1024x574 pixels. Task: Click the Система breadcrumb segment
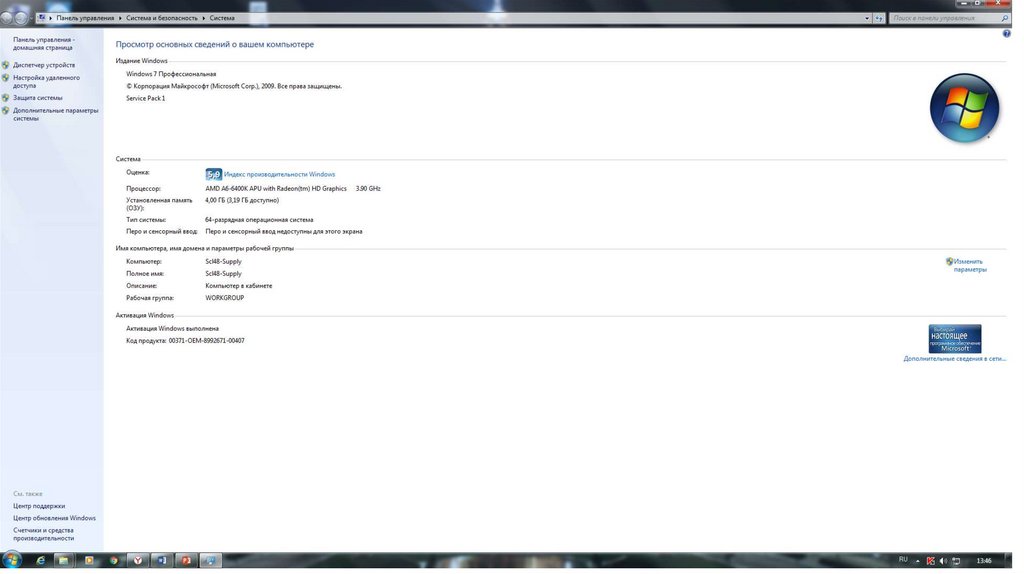click(222, 18)
